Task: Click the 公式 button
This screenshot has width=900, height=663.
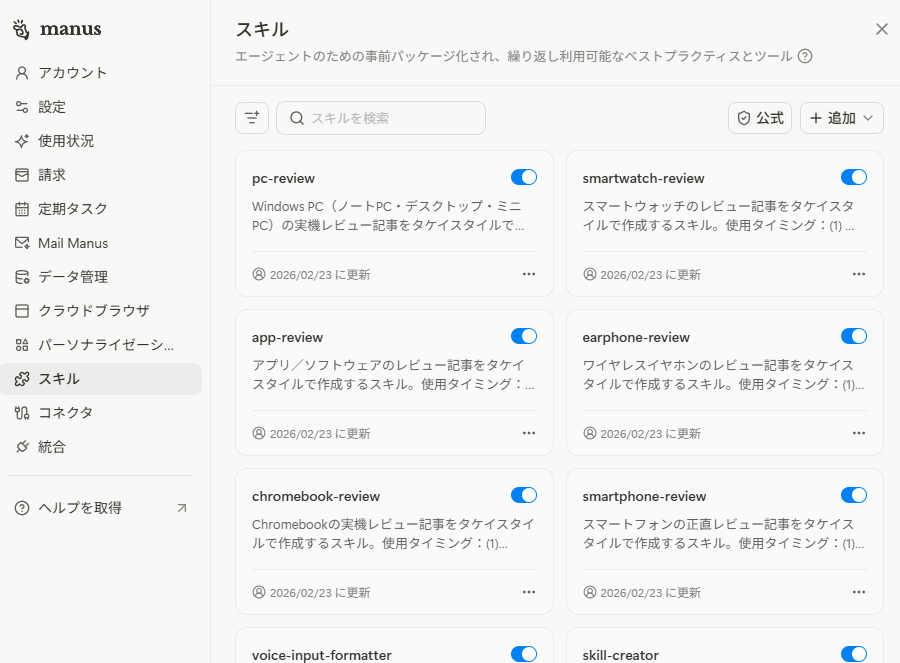Action: (760, 118)
